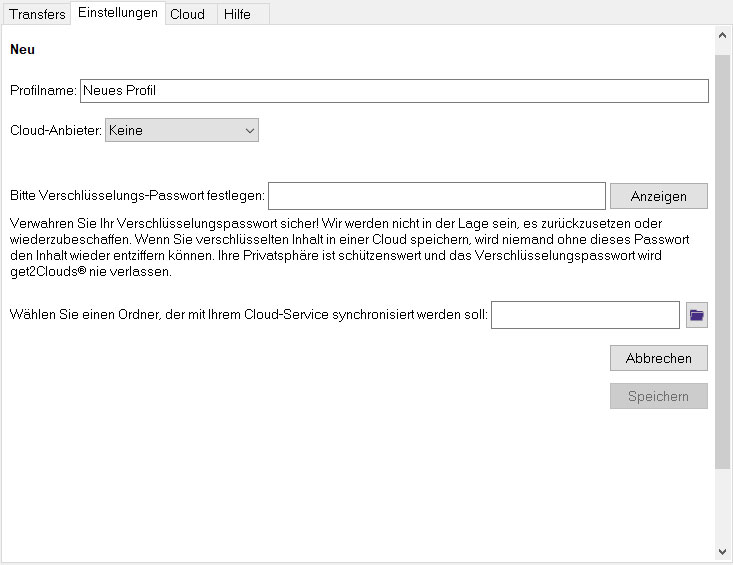
Task: Expand the Cloud-Anbieter dropdown showing Keine
Action: (x=182, y=130)
